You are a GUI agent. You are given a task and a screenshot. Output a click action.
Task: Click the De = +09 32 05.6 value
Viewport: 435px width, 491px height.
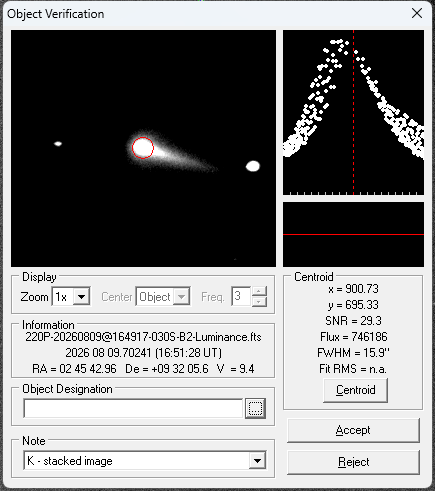[x=167, y=369]
